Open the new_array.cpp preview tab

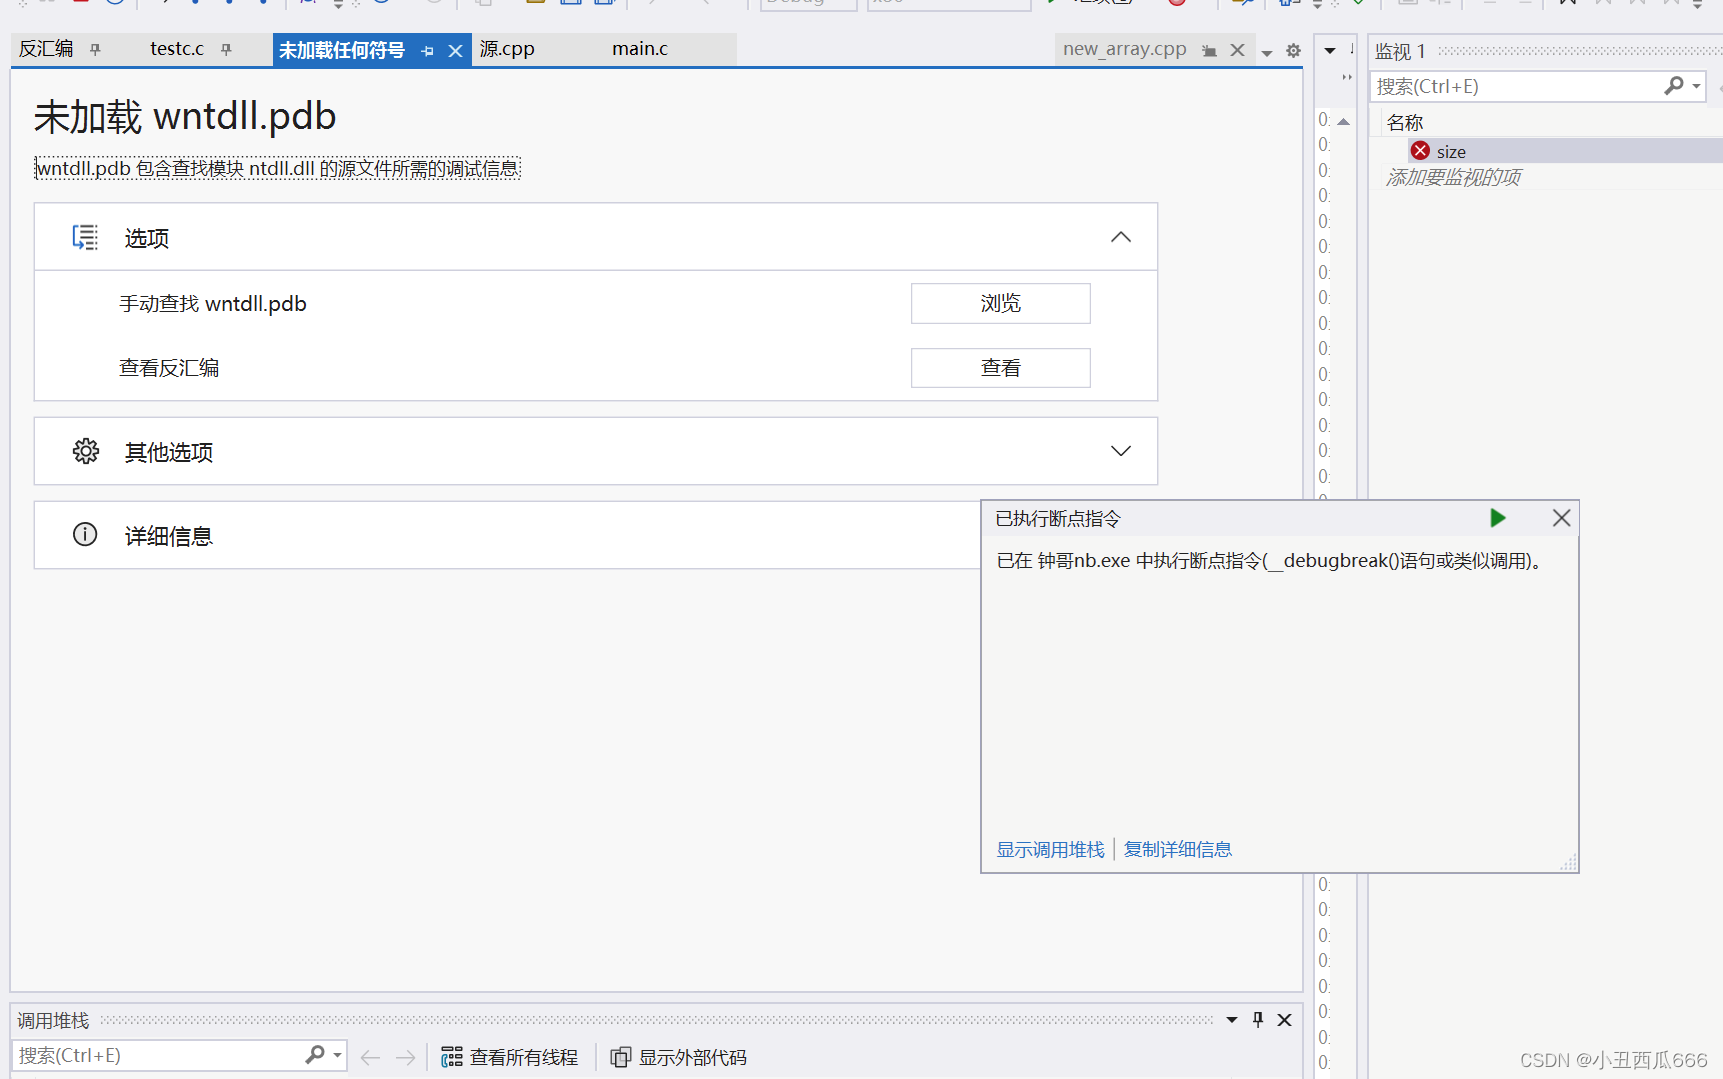click(1124, 49)
